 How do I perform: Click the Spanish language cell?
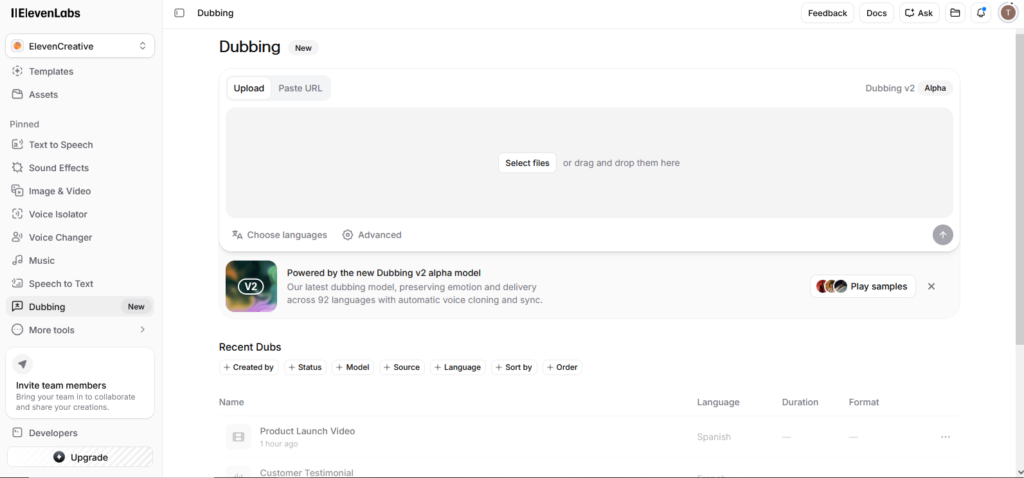pyautogui.click(x=714, y=437)
